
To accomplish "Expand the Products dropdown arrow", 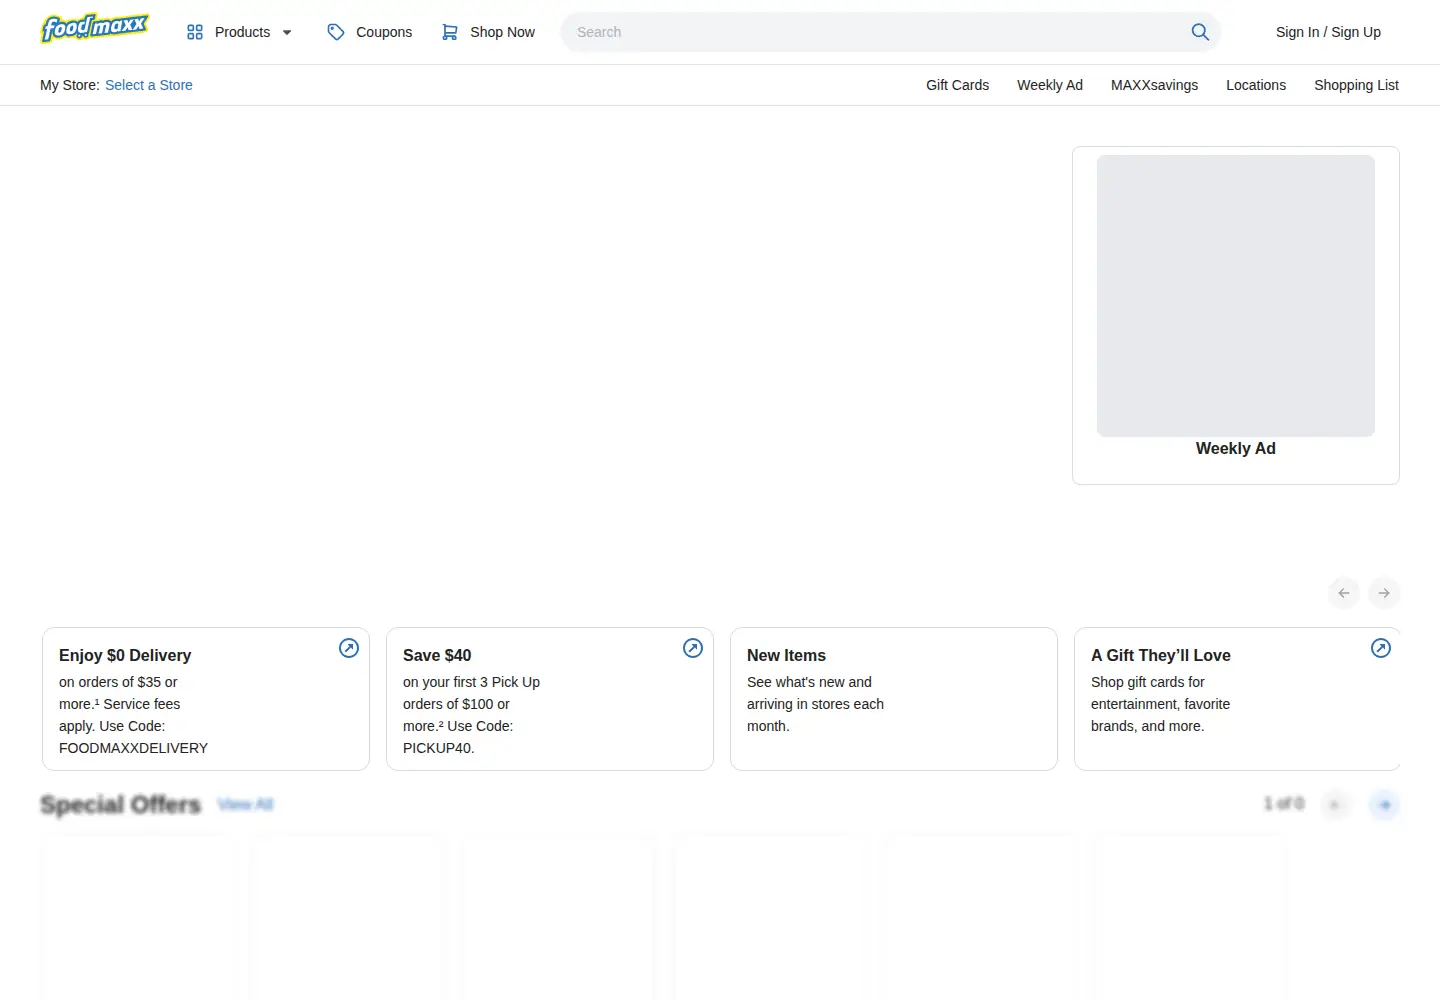I will (287, 32).
